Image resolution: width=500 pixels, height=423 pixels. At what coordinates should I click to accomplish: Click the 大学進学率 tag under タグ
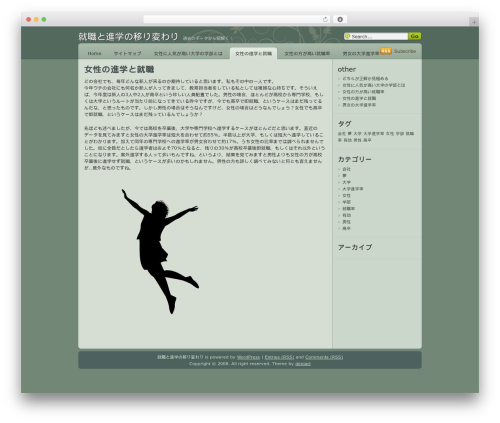click(374, 134)
